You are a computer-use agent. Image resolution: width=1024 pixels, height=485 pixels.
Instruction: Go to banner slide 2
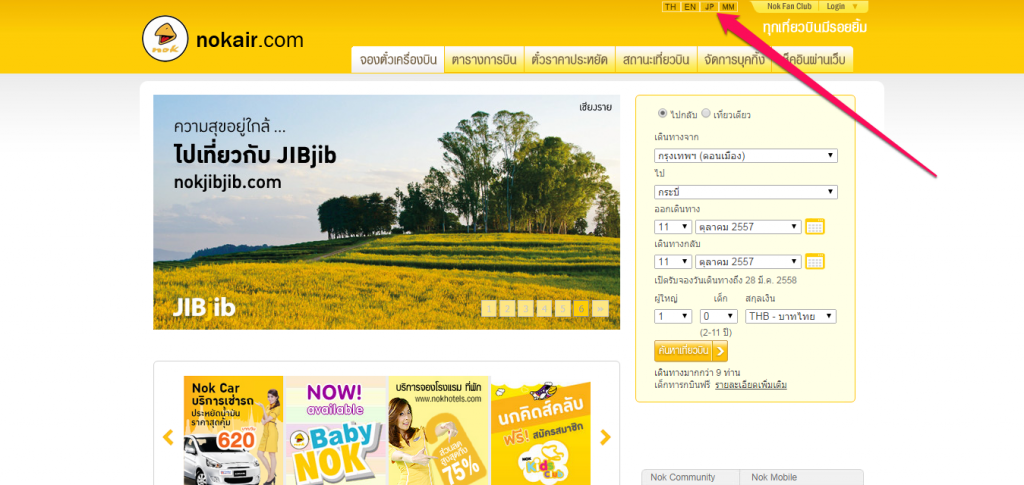pos(508,308)
